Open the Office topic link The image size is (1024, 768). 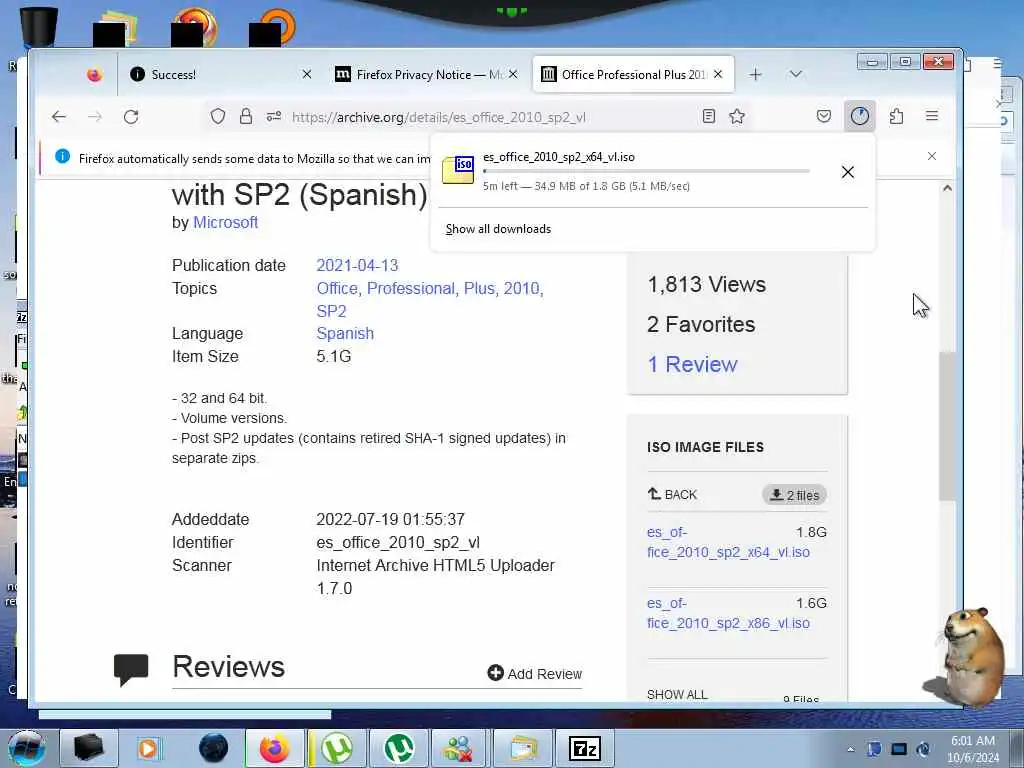337,289
